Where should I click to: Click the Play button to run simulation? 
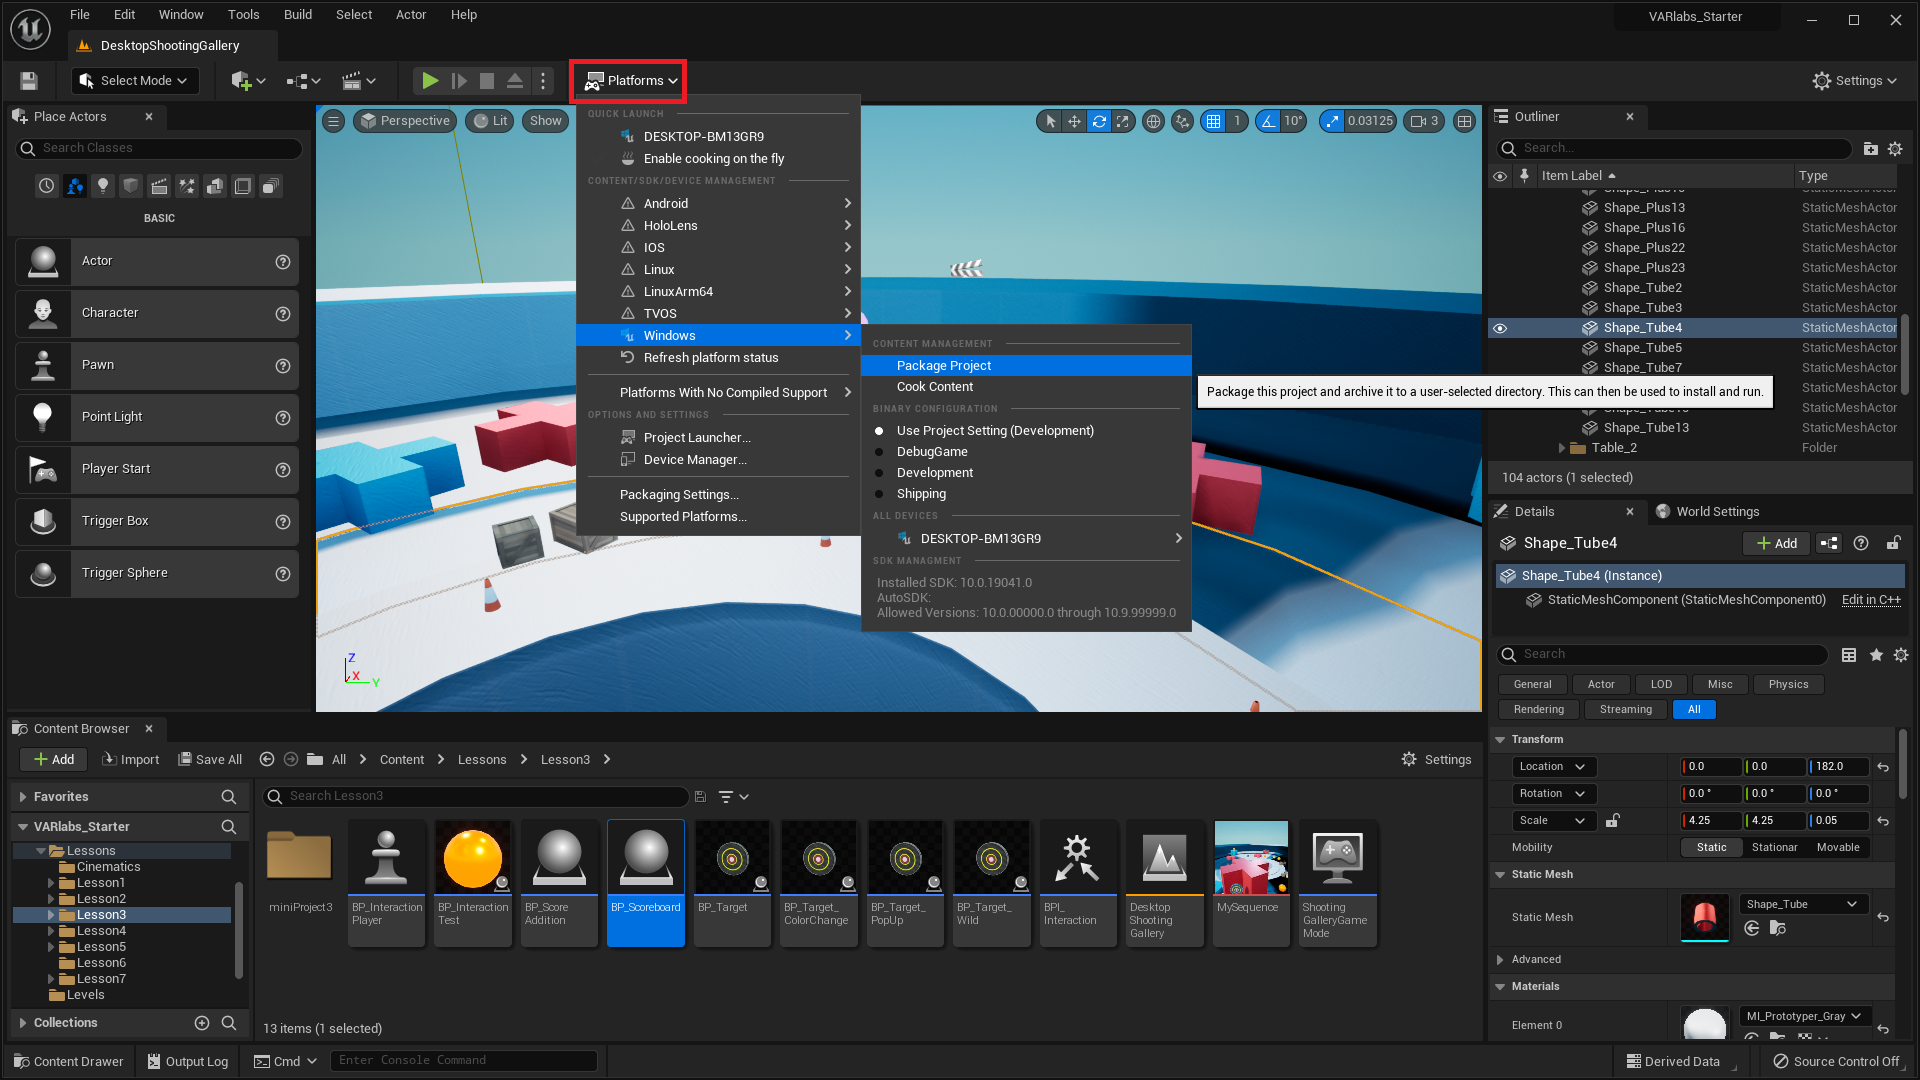click(x=429, y=80)
